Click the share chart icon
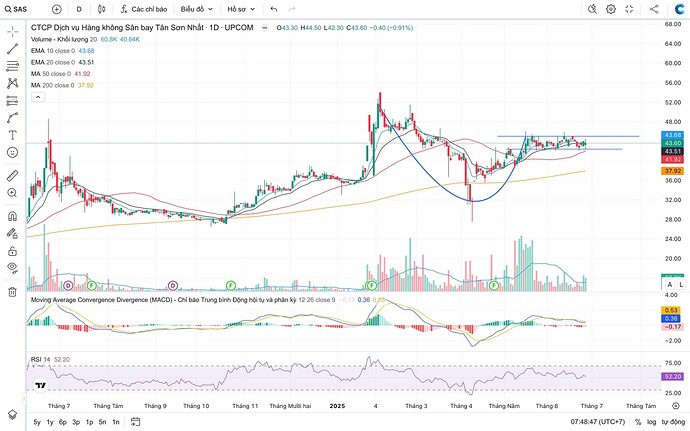Screen dimensions: 690x431 [x=654, y=9]
